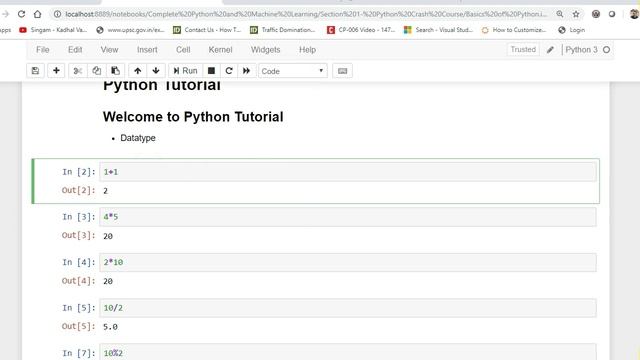Image resolution: width=640 pixels, height=360 pixels.
Task: Bookmark this page with the star icon
Action: coord(576,14)
